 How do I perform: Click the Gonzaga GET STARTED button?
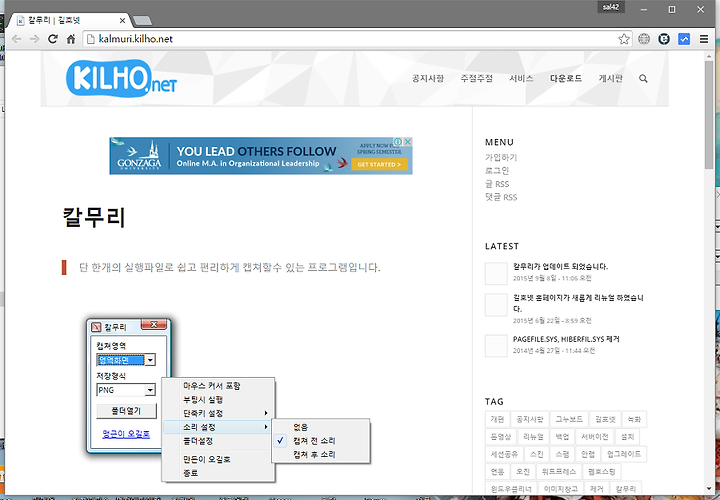pyautogui.click(x=379, y=164)
